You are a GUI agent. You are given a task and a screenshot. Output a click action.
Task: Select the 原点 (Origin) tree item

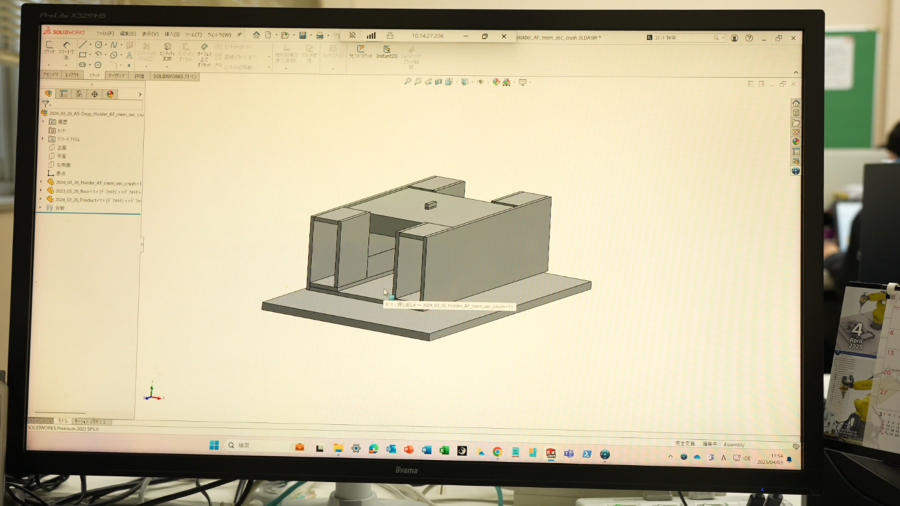(57, 173)
